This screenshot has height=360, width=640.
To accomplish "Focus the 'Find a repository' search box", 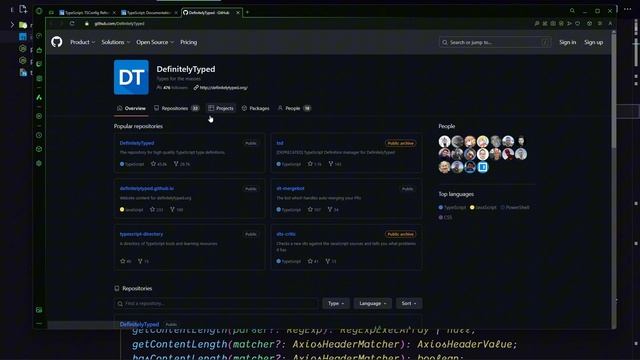I will point(216,304).
